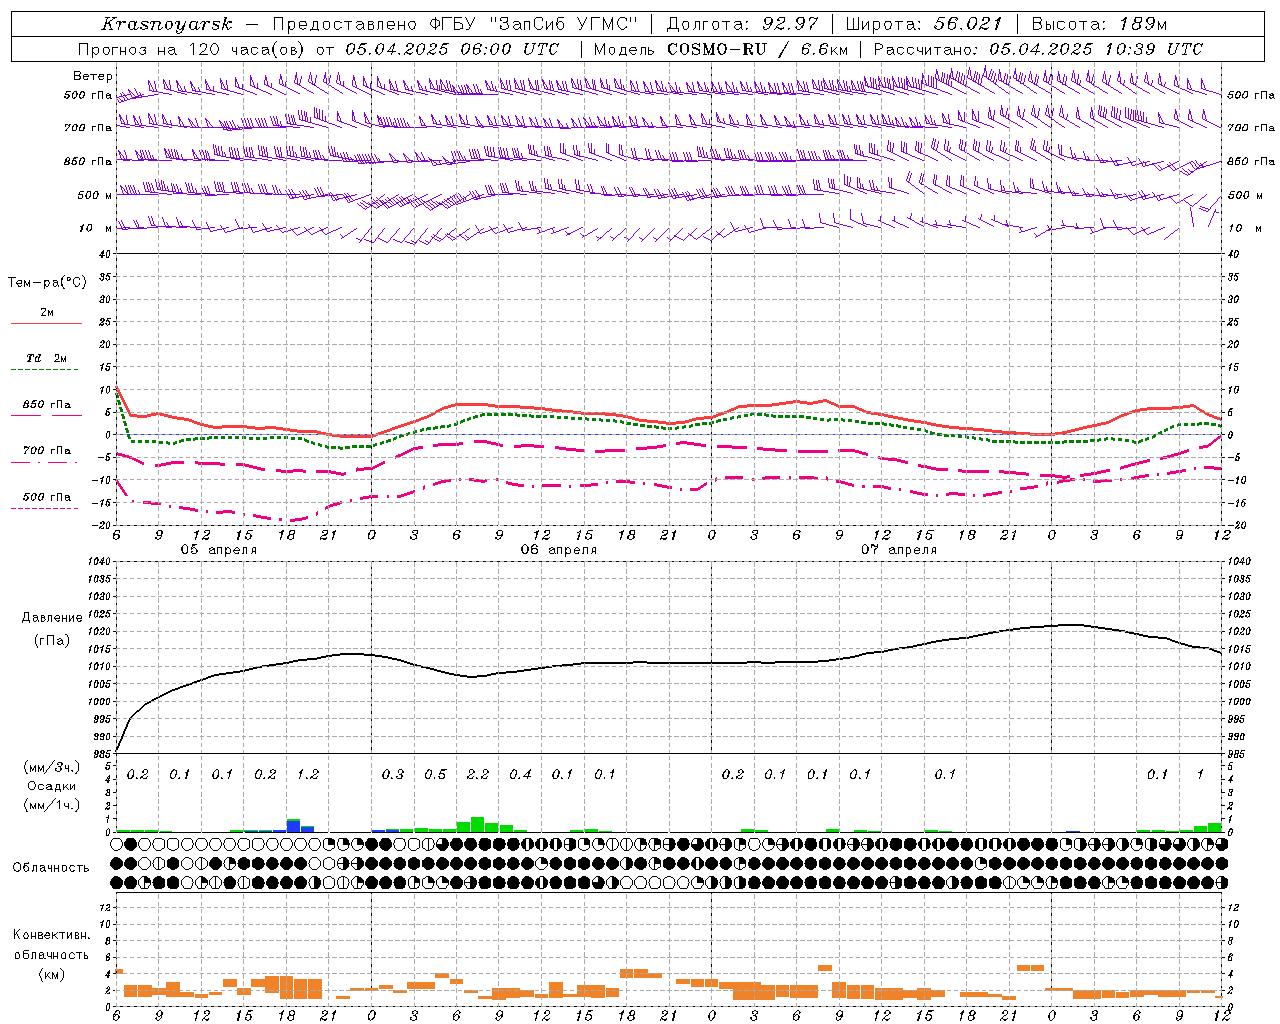Click the 'Td 2м' dew point legend entry

point(47,358)
